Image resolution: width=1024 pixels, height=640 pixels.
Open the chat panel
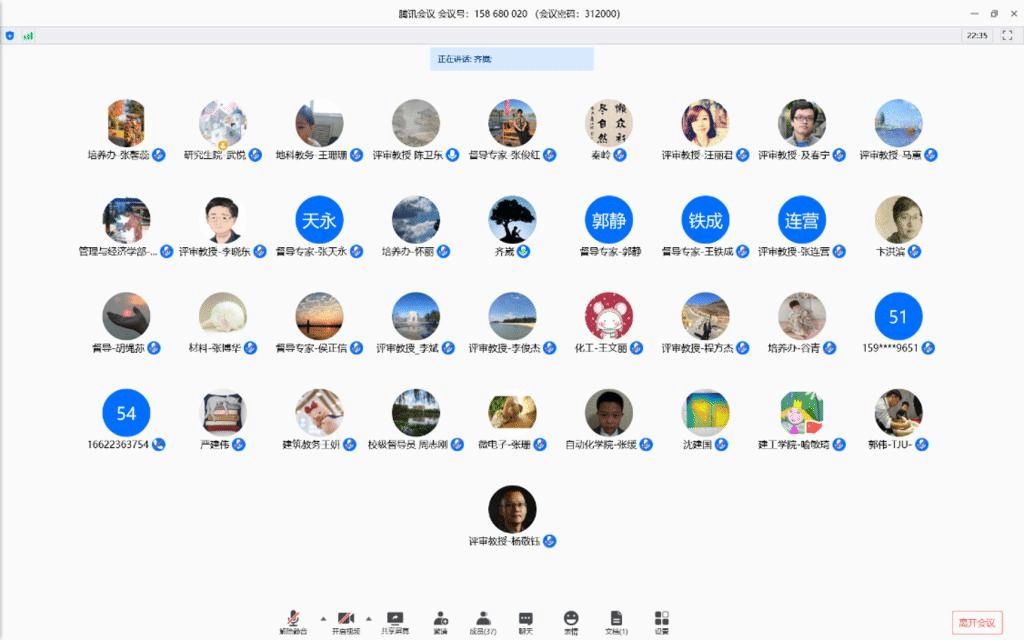pyautogui.click(x=525, y=621)
